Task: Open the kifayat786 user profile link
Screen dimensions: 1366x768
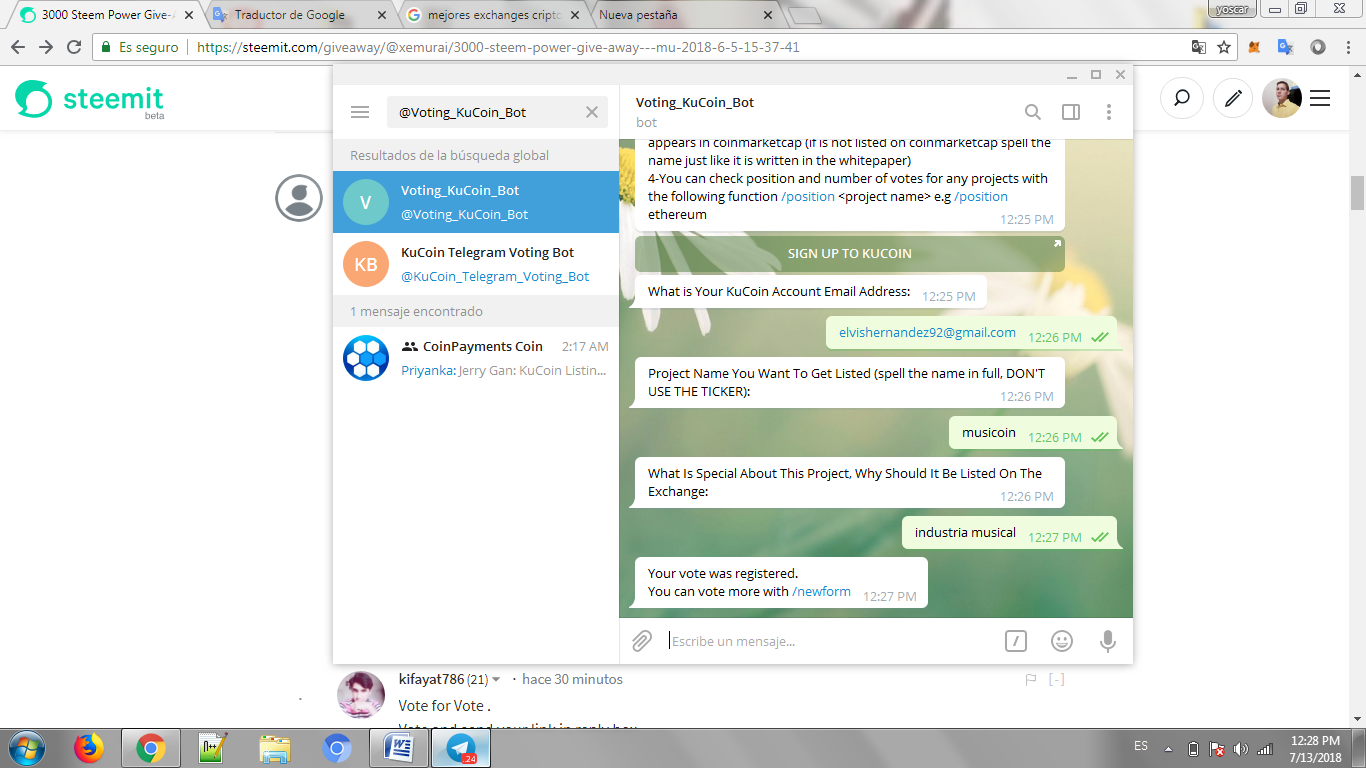Action: click(431, 680)
